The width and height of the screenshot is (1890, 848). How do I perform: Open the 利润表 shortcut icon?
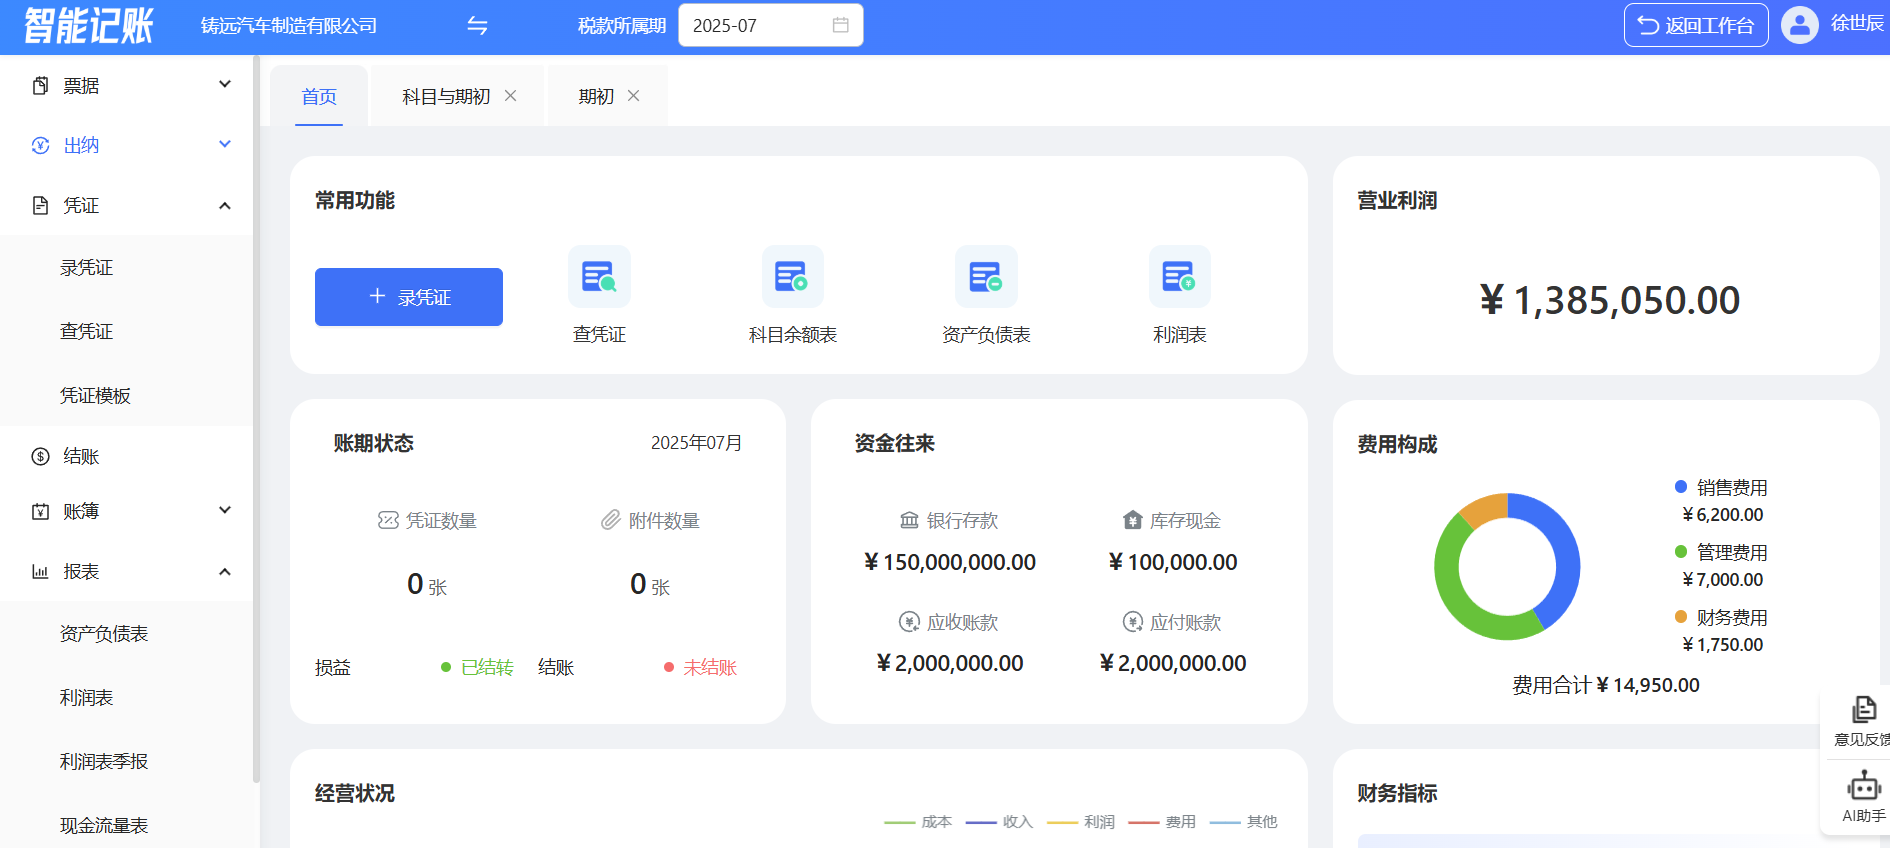(x=1179, y=277)
